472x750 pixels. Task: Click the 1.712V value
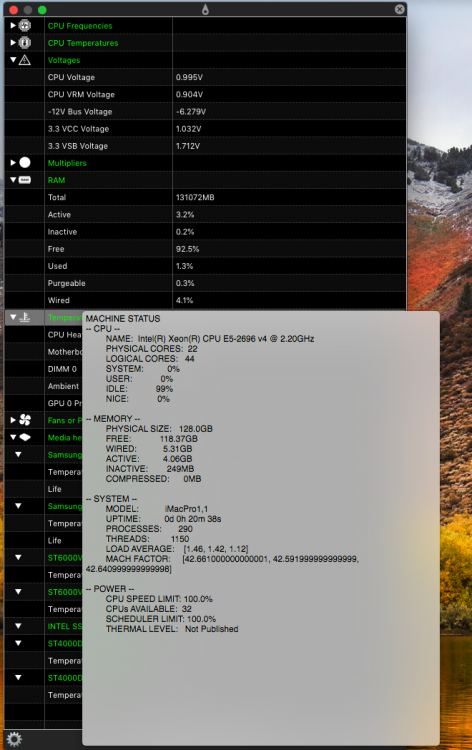tap(187, 146)
